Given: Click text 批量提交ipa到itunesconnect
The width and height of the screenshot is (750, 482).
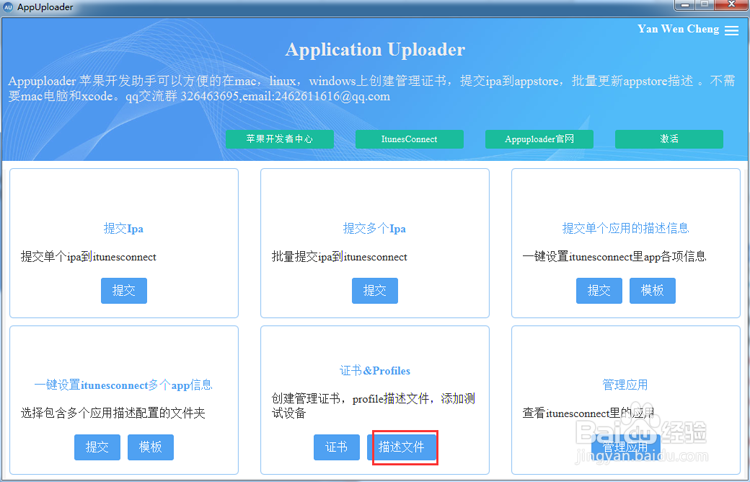Looking at the screenshot, I should (x=340, y=257).
